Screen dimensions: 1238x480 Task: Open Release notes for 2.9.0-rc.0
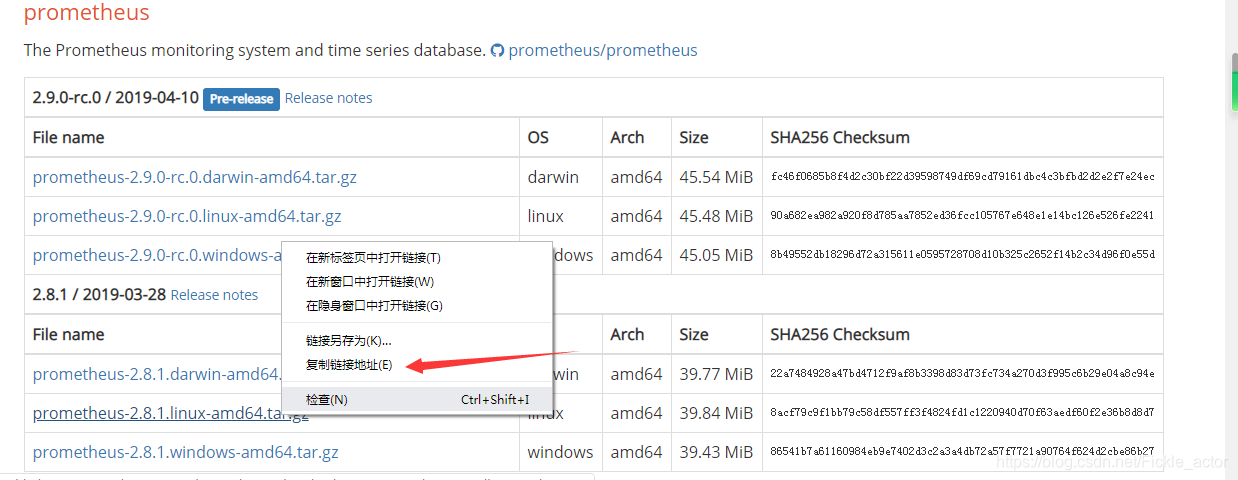coord(328,98)
